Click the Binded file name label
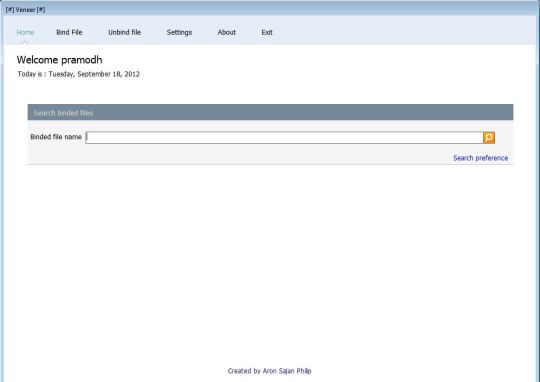The width and height of the screenshot is (540, 382). (x=56, y=137)
